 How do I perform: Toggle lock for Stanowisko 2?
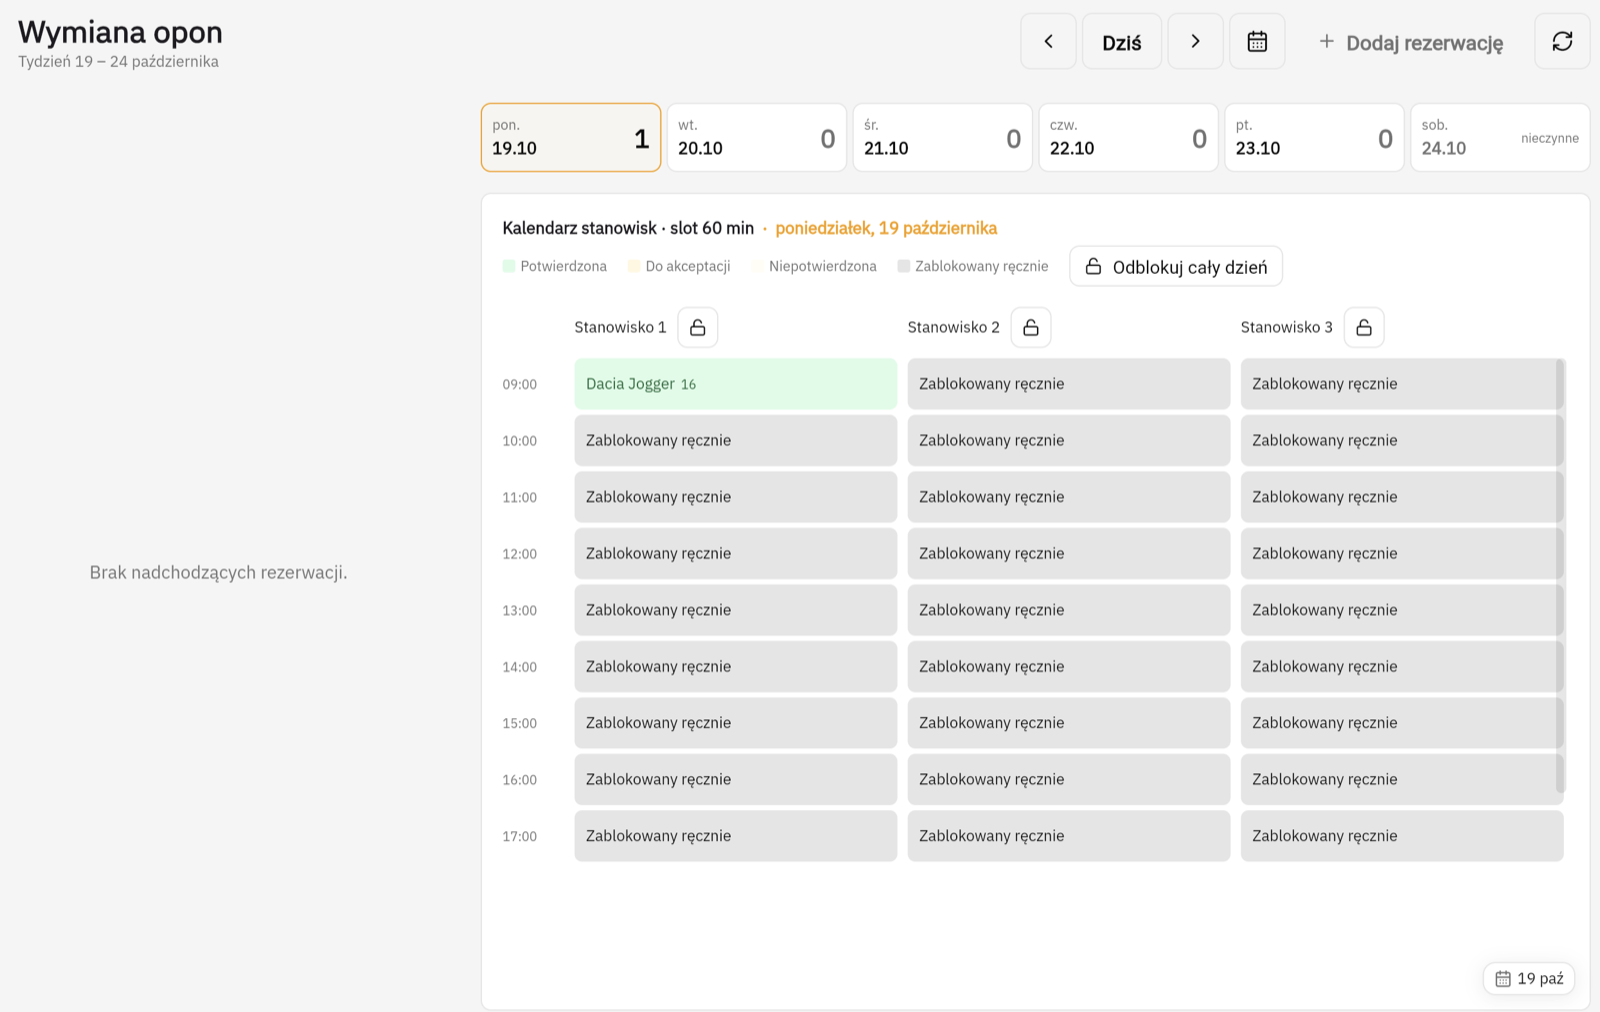(x=1031, y=327)
